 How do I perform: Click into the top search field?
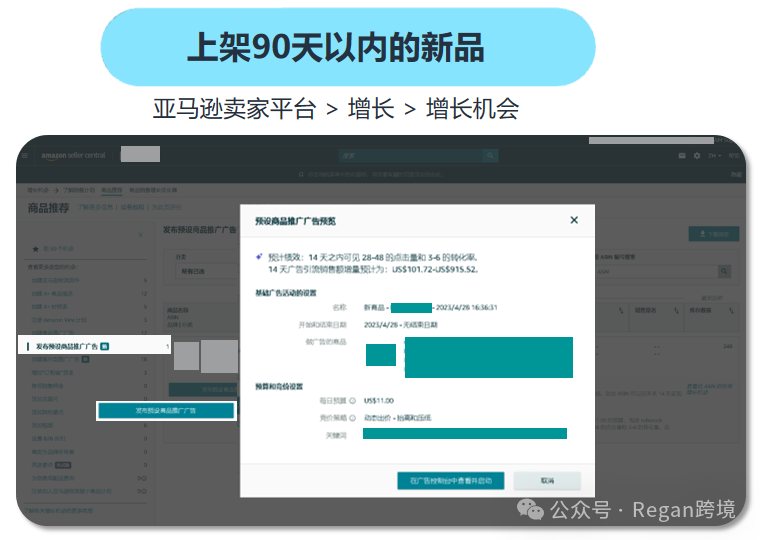point(411,156)
